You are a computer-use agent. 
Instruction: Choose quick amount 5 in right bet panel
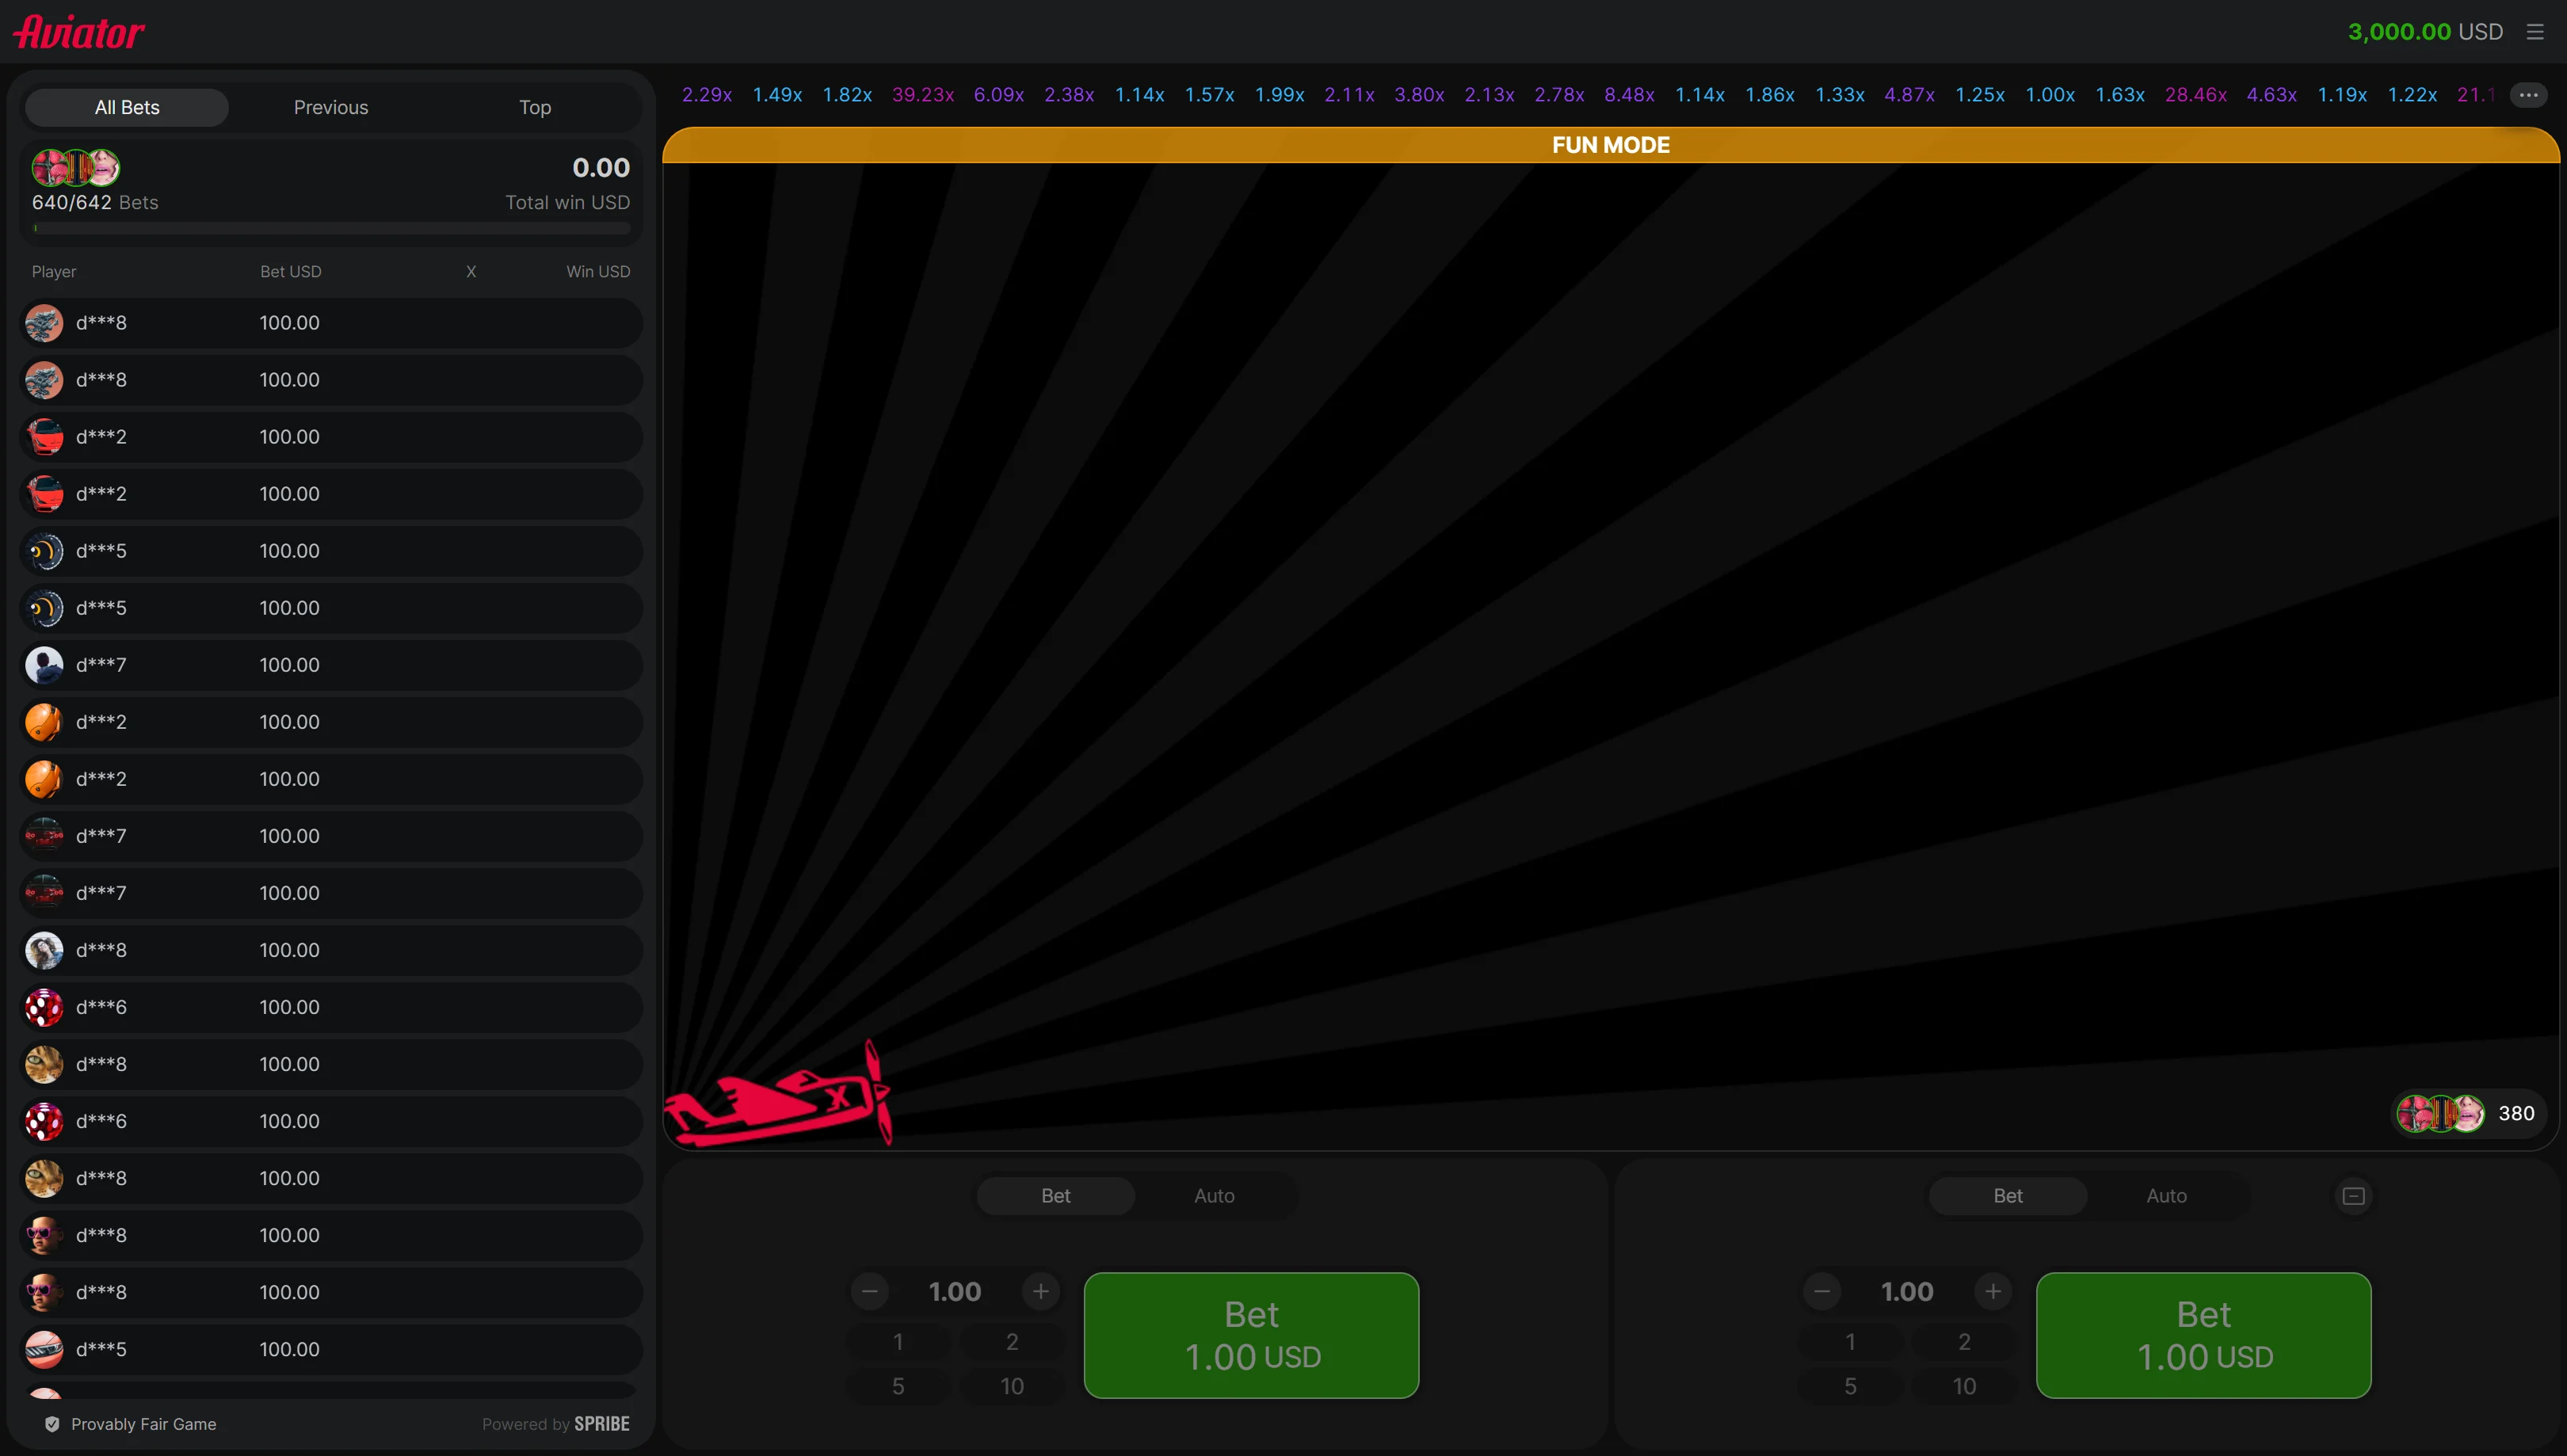pyautogui.click(x=1850, y=1386)
